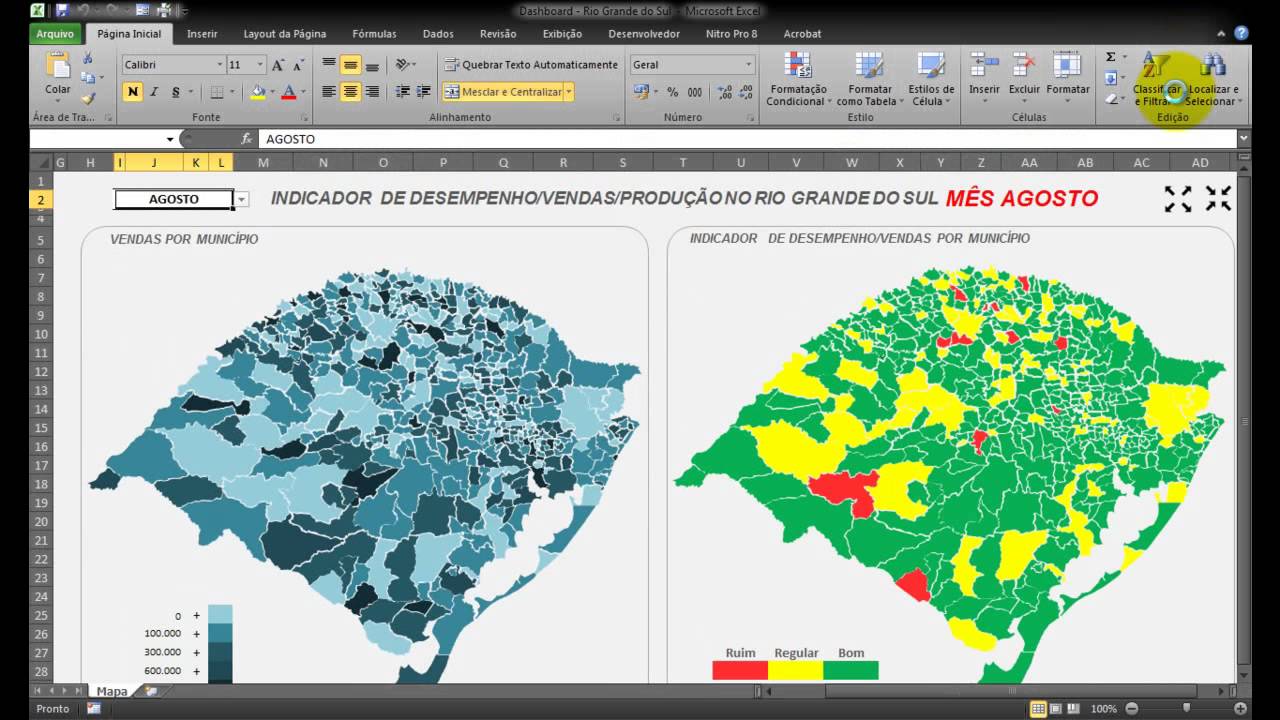This screenshot has height=720, width=1280.
Task: Toggle Align Right horizontal alignment
Action: 372,92
